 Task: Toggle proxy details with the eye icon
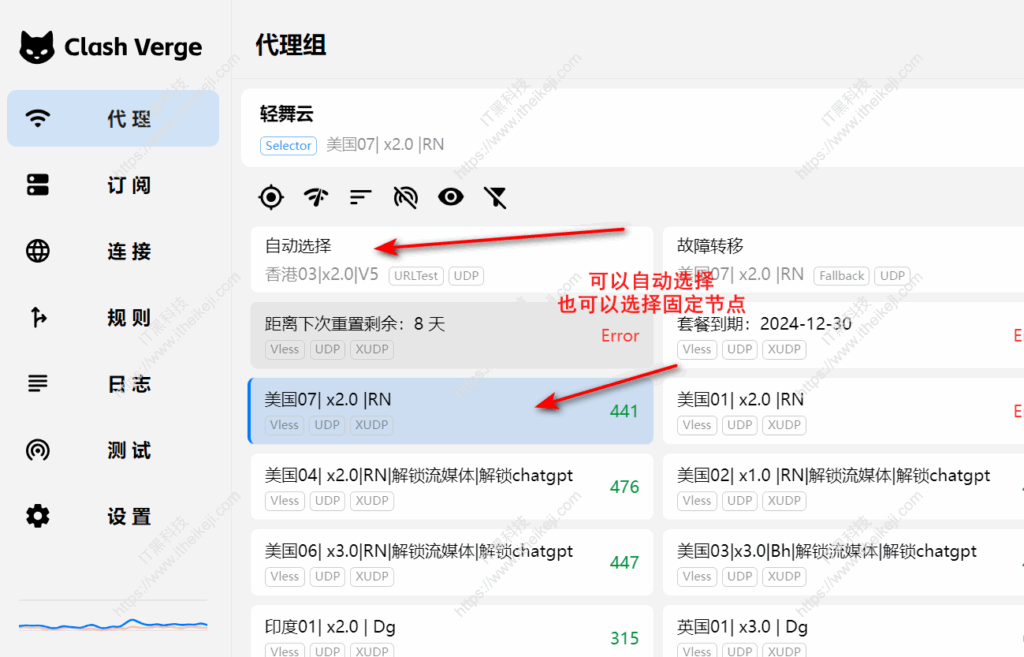[x=450, y=197]
